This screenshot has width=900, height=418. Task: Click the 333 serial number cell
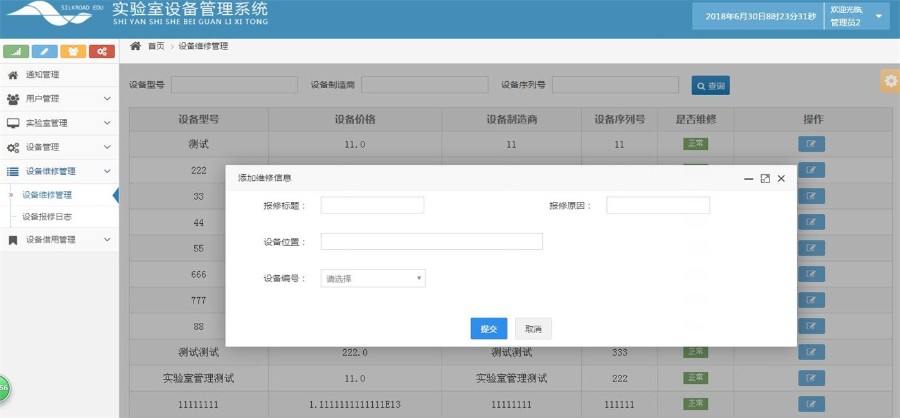coord(619,353)
